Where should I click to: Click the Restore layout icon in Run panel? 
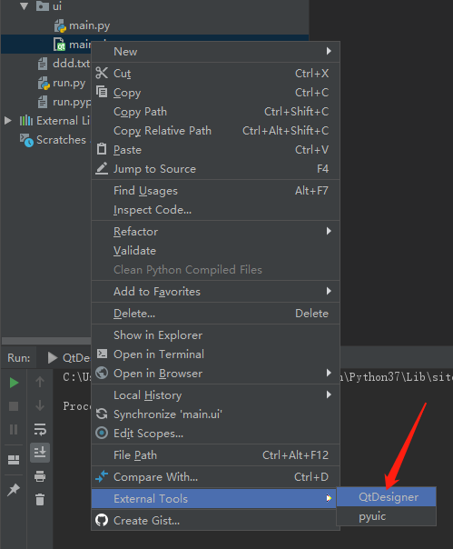14,459
